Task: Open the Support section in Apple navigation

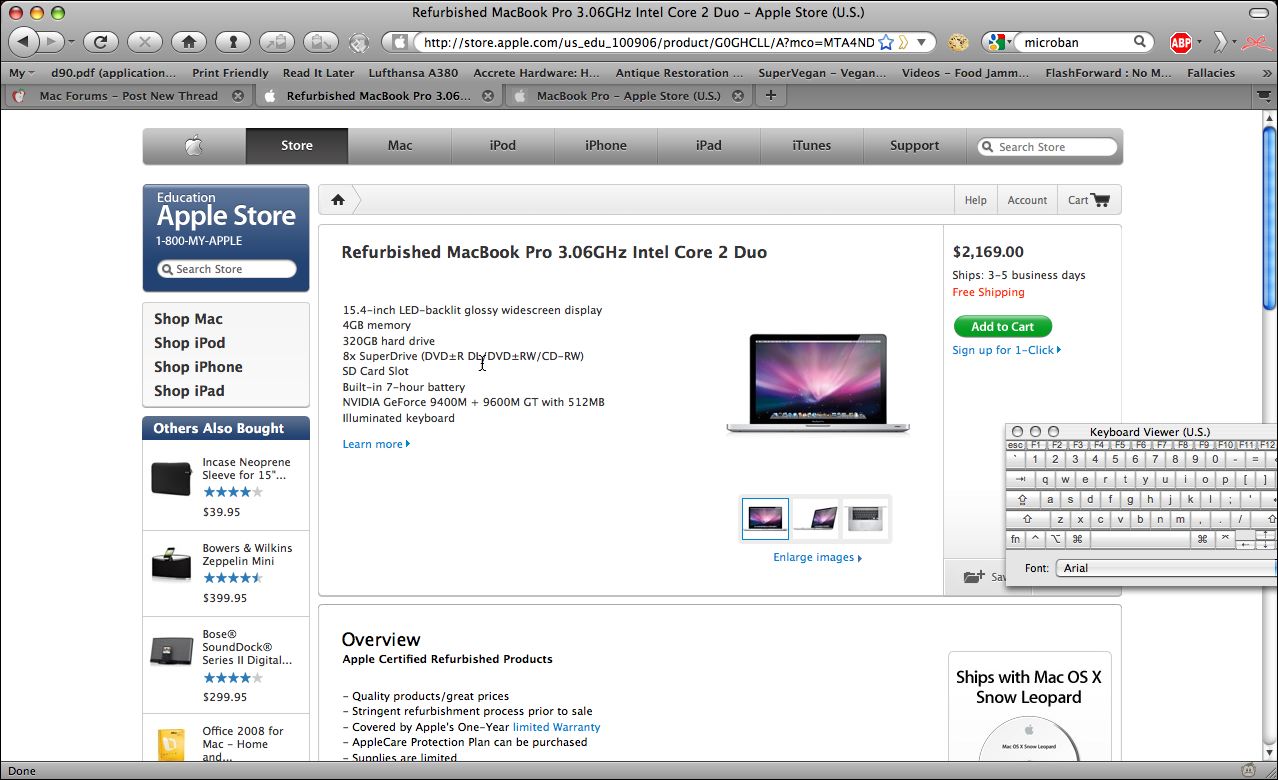Action: click(x=915, y=146)
